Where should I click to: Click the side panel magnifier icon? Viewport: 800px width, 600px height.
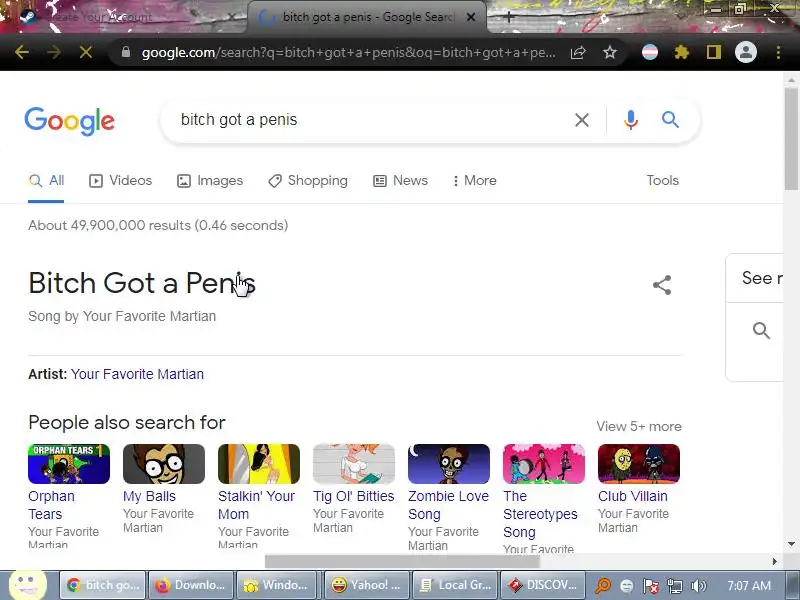[761, 330]
